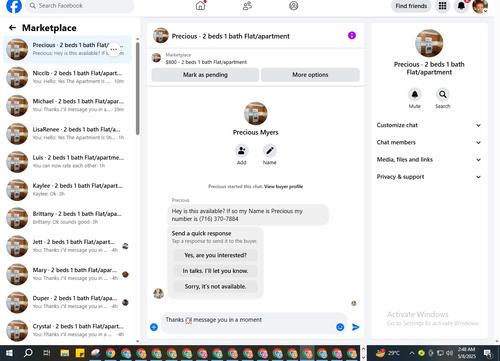
Task: Open Windows notification center icon
Action: 488,353
